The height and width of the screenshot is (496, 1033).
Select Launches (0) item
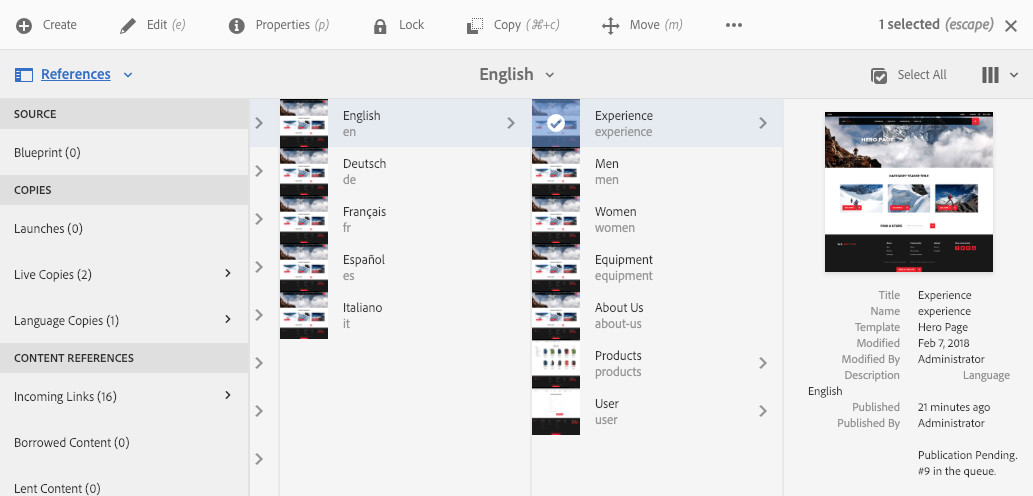124,229
